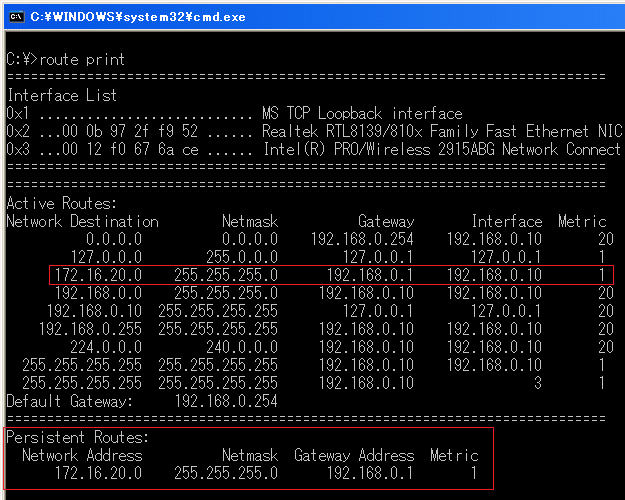Click persistent route address 172.16.20.0
625x500 pixels.
pyautogui.click(x=98, y=473)
